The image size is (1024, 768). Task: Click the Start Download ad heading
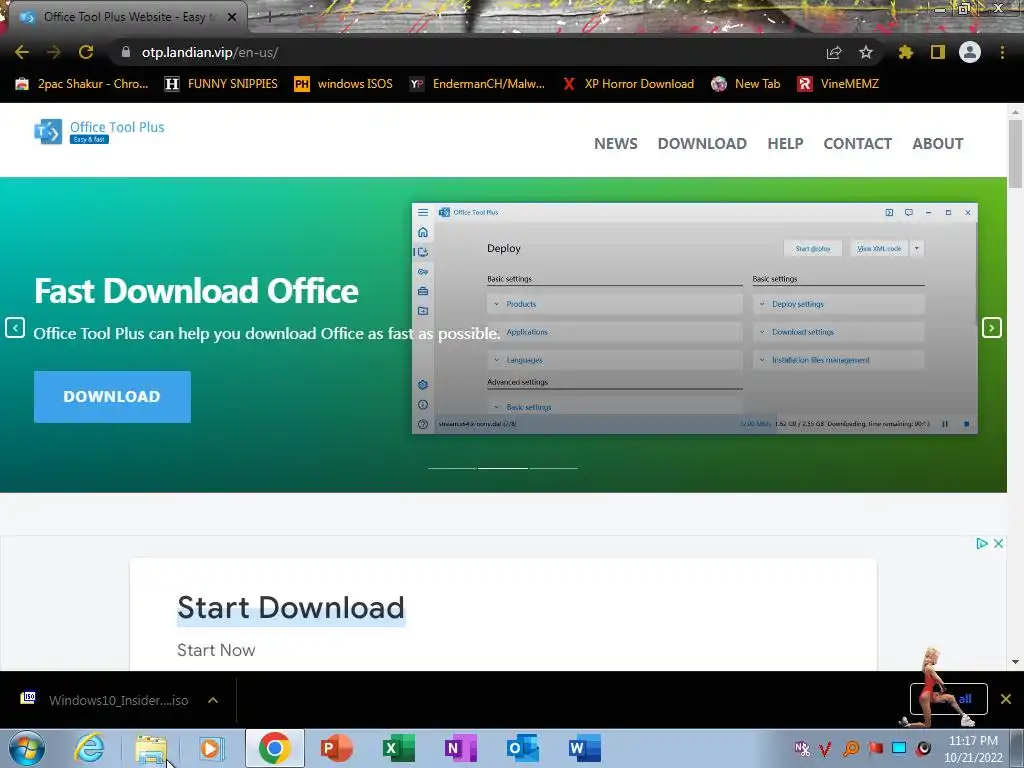click(x=291, y=608)
